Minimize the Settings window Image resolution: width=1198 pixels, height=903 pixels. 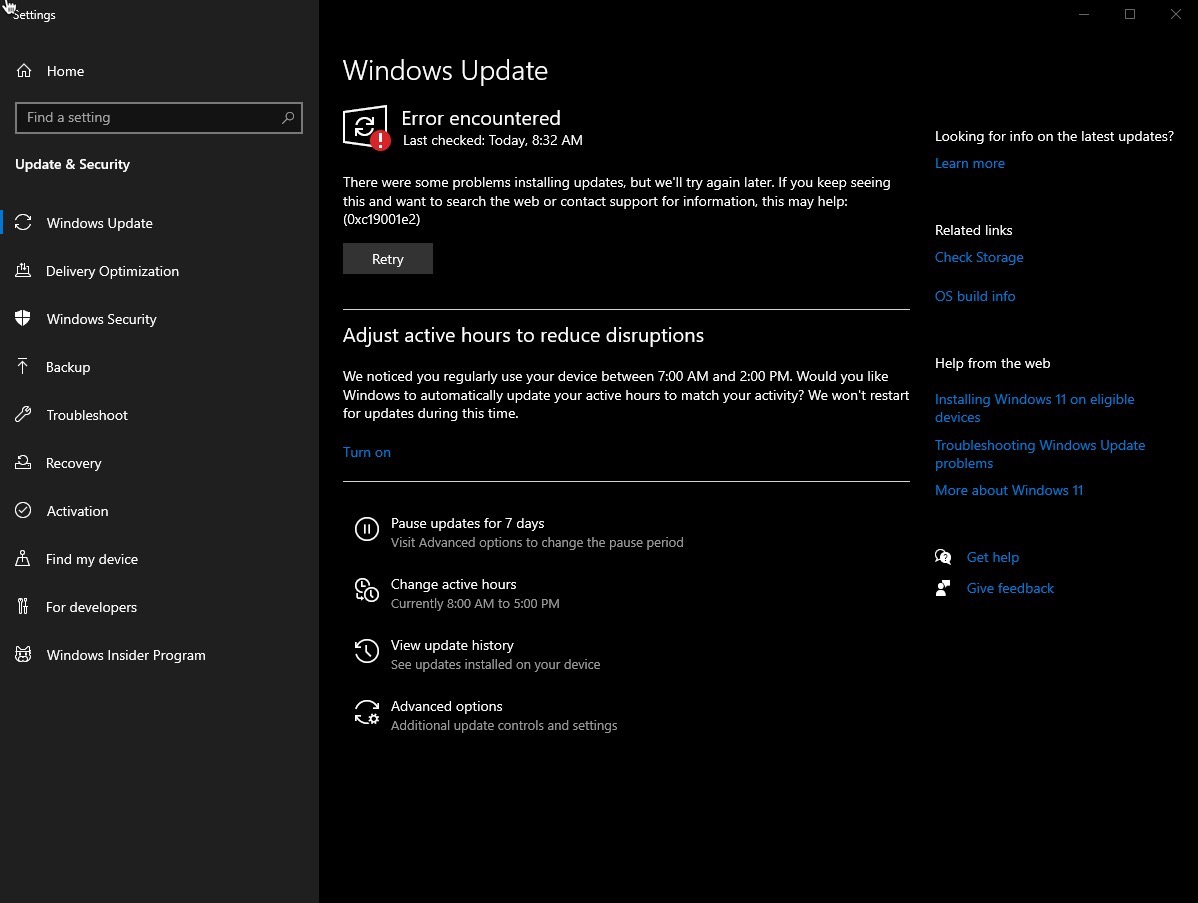tap(1083, 14)
